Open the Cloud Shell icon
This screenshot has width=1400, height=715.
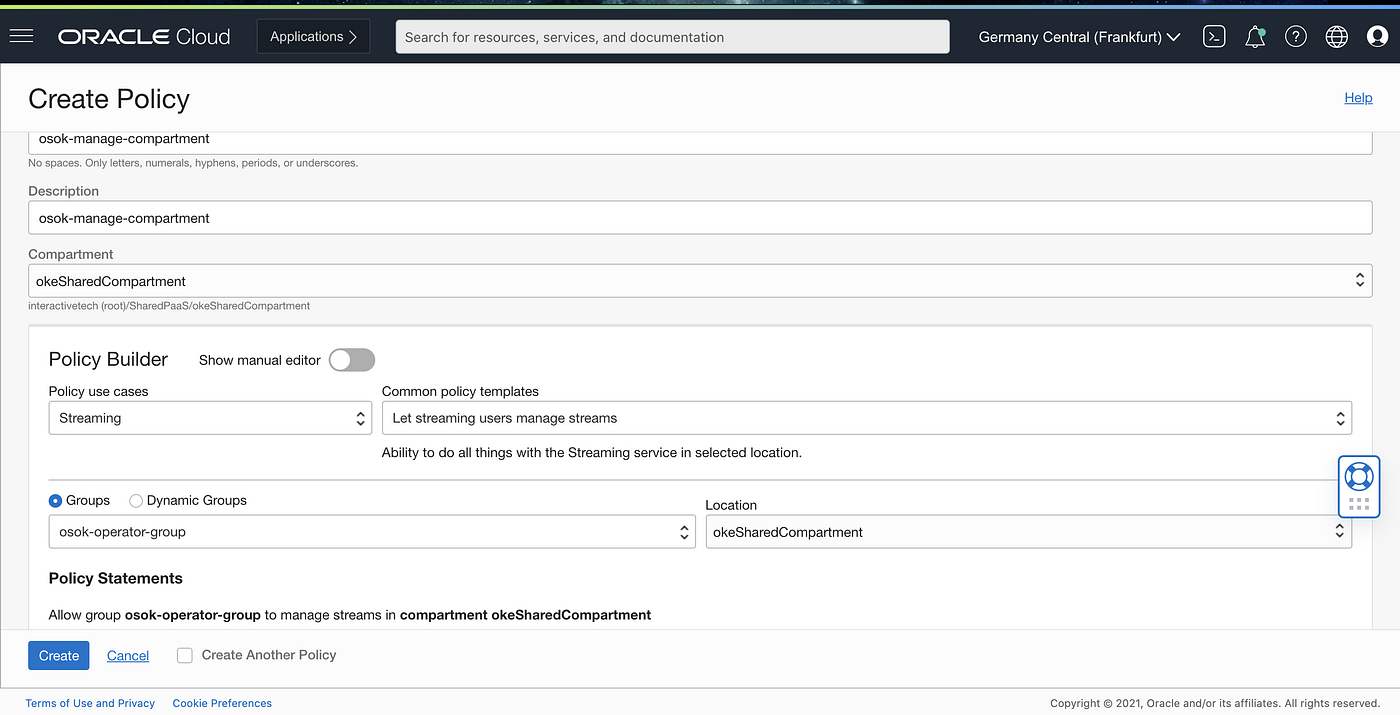(1214, 37)
